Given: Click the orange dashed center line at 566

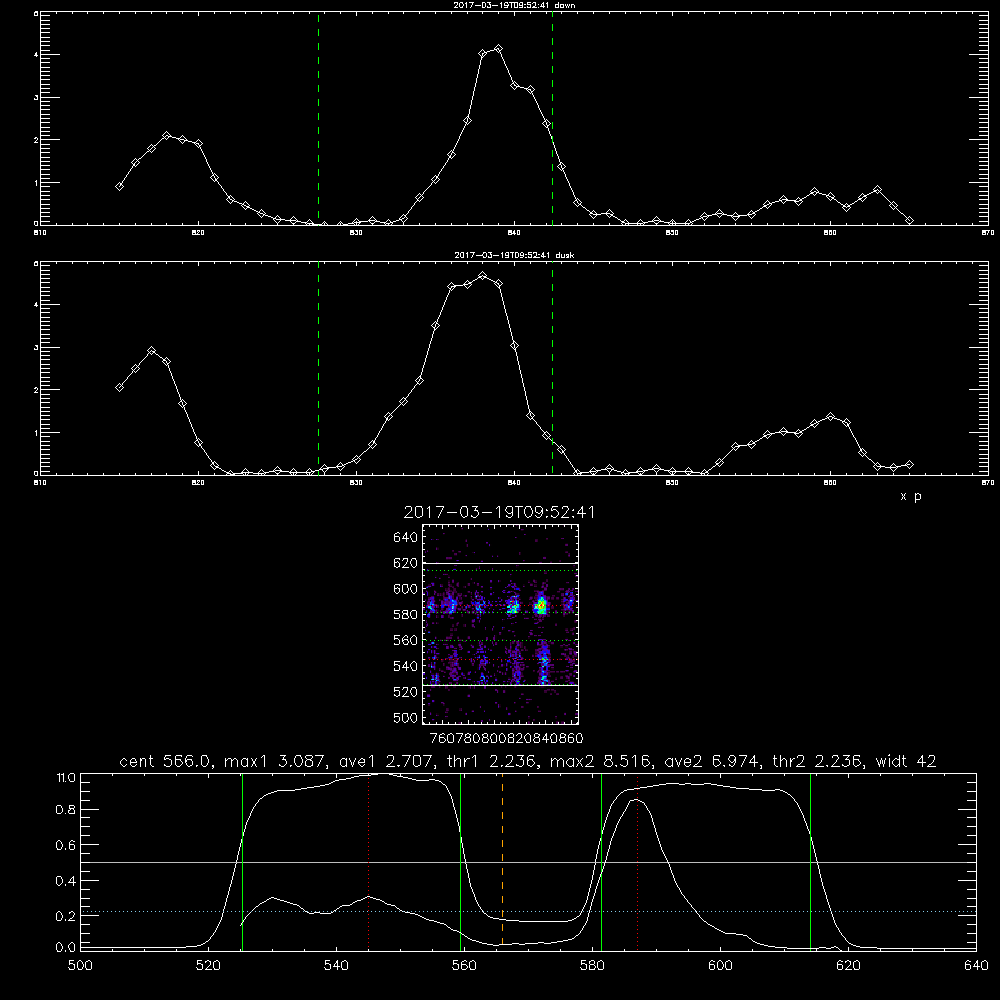Looking at the screenshot, I should [503, 861].
